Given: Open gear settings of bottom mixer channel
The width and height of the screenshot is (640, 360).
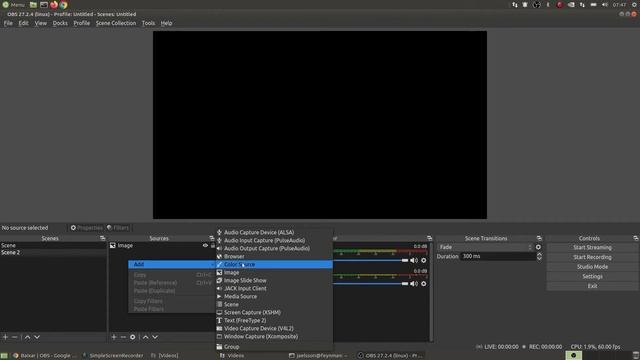Looking at the screenshot, I should click(x=424, y=284).
